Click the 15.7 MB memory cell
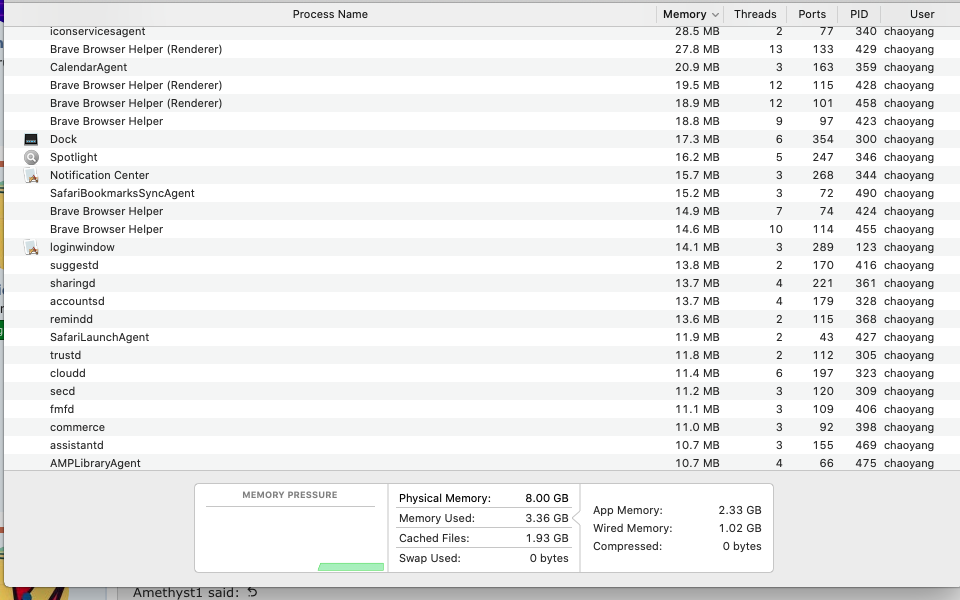The width and height of the screenshot is (960, 600). tap(697, 175)
